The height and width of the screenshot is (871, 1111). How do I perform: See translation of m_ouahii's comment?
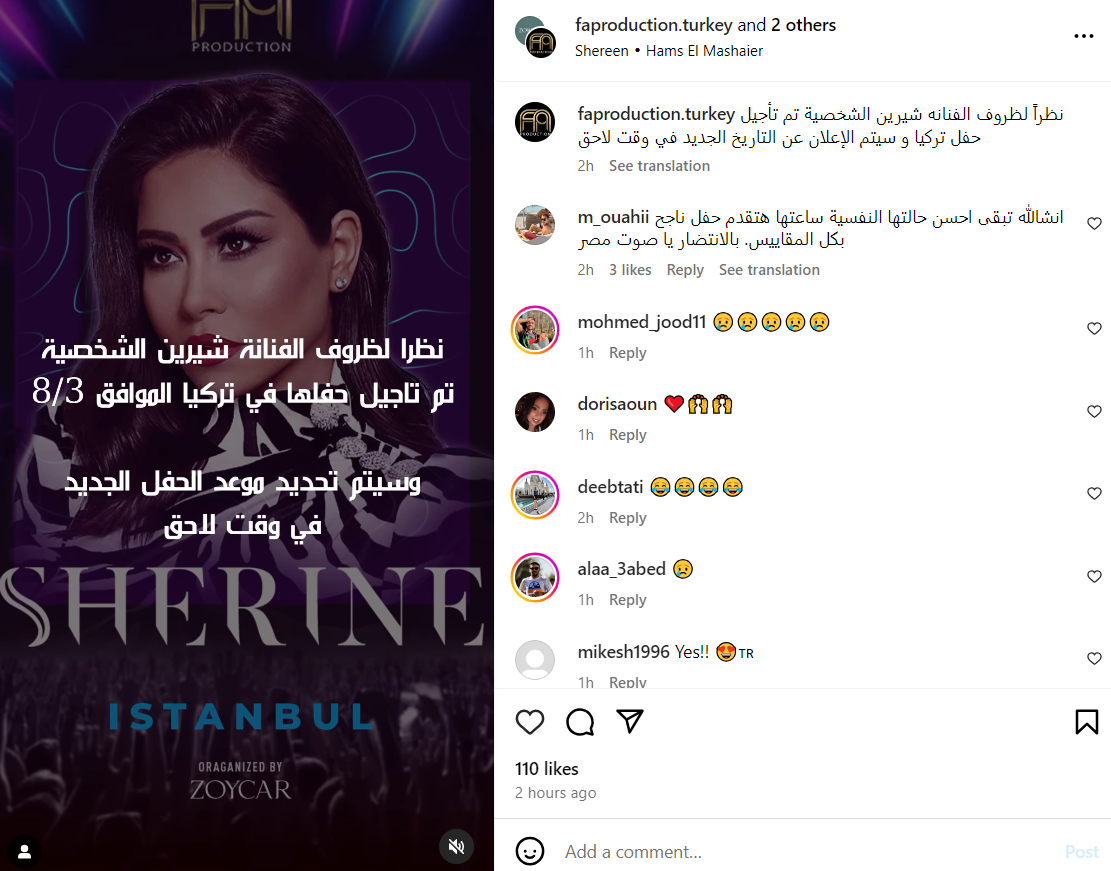[x=769, y=270]
